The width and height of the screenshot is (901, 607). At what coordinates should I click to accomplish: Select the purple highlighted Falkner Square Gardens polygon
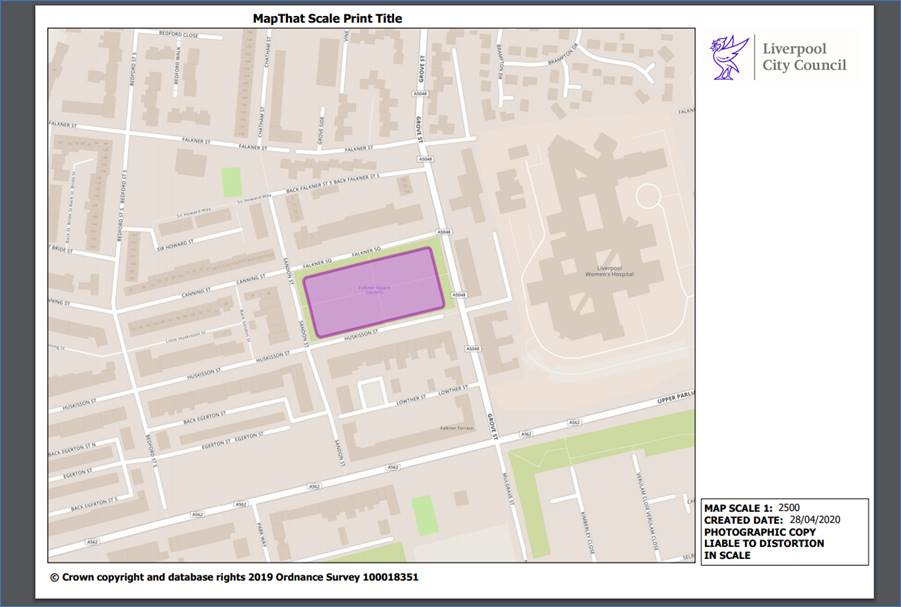coord(374,293)
